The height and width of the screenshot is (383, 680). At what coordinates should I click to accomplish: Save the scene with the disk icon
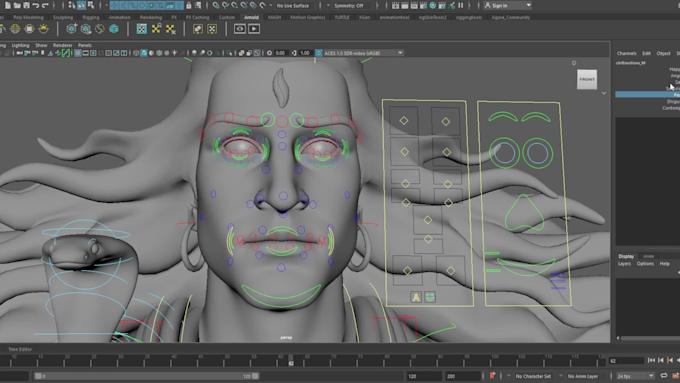pyautogui.click(x=26, y=5)
